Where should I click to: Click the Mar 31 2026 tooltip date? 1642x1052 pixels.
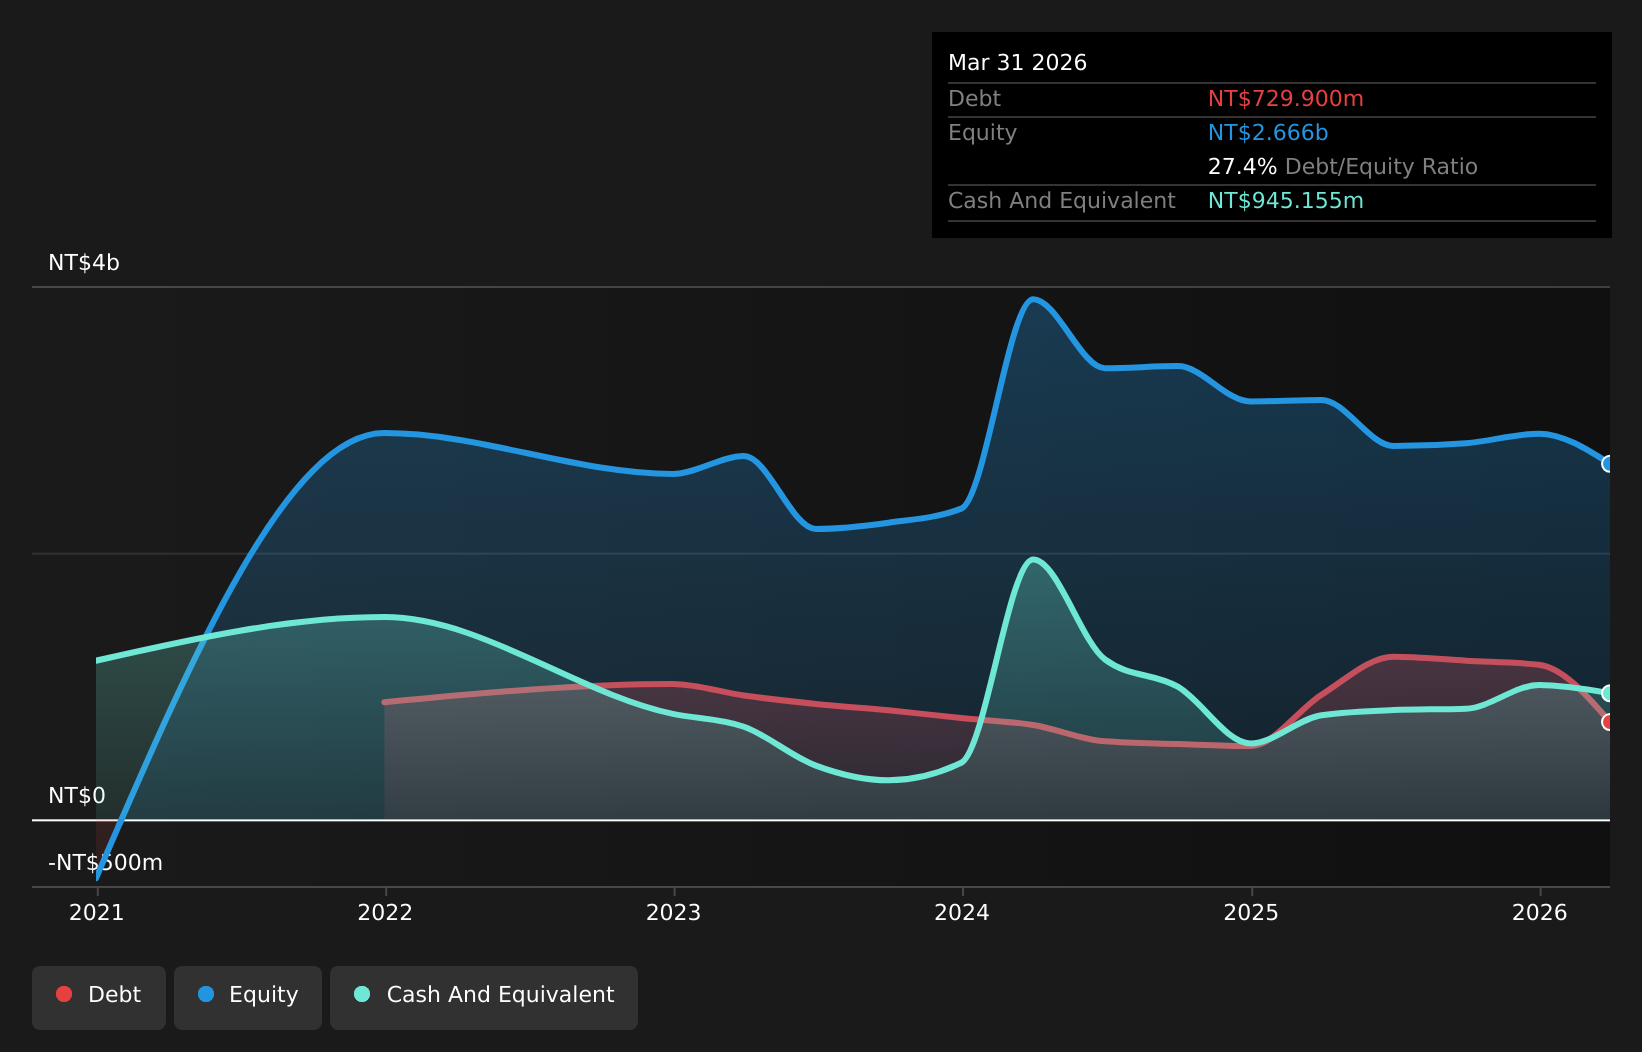pos(1017,63)
